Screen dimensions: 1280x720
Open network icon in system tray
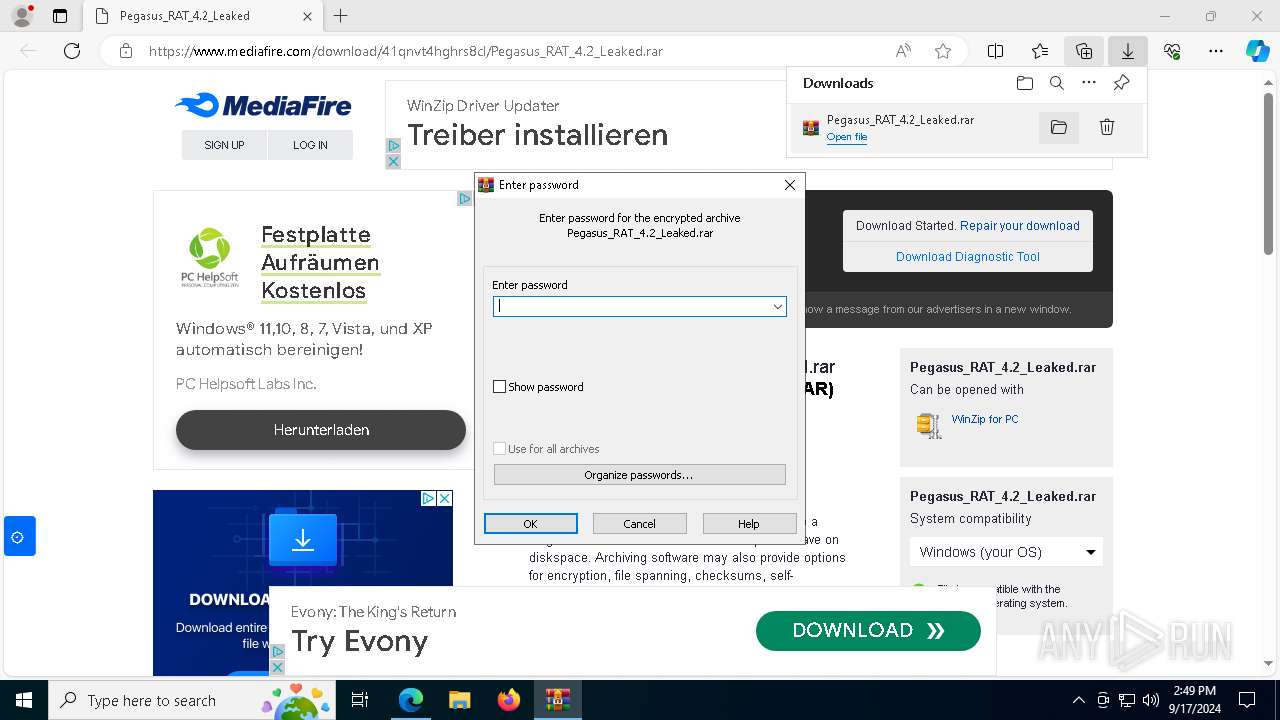(1127, 700)
